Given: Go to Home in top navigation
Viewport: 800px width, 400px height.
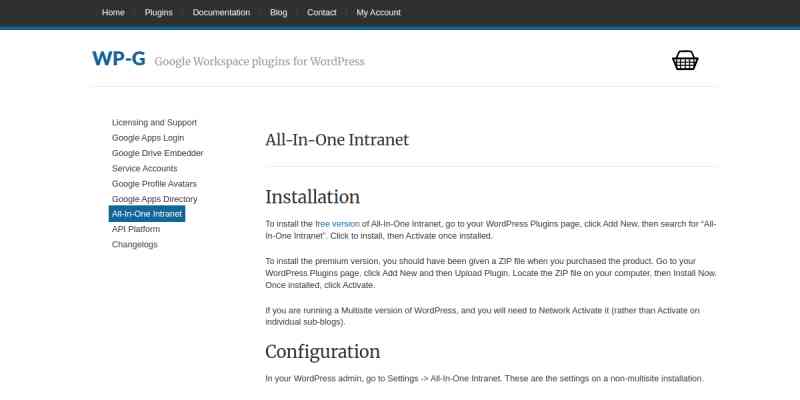Looking at the screenshot, I should click(x=113, y=12).
